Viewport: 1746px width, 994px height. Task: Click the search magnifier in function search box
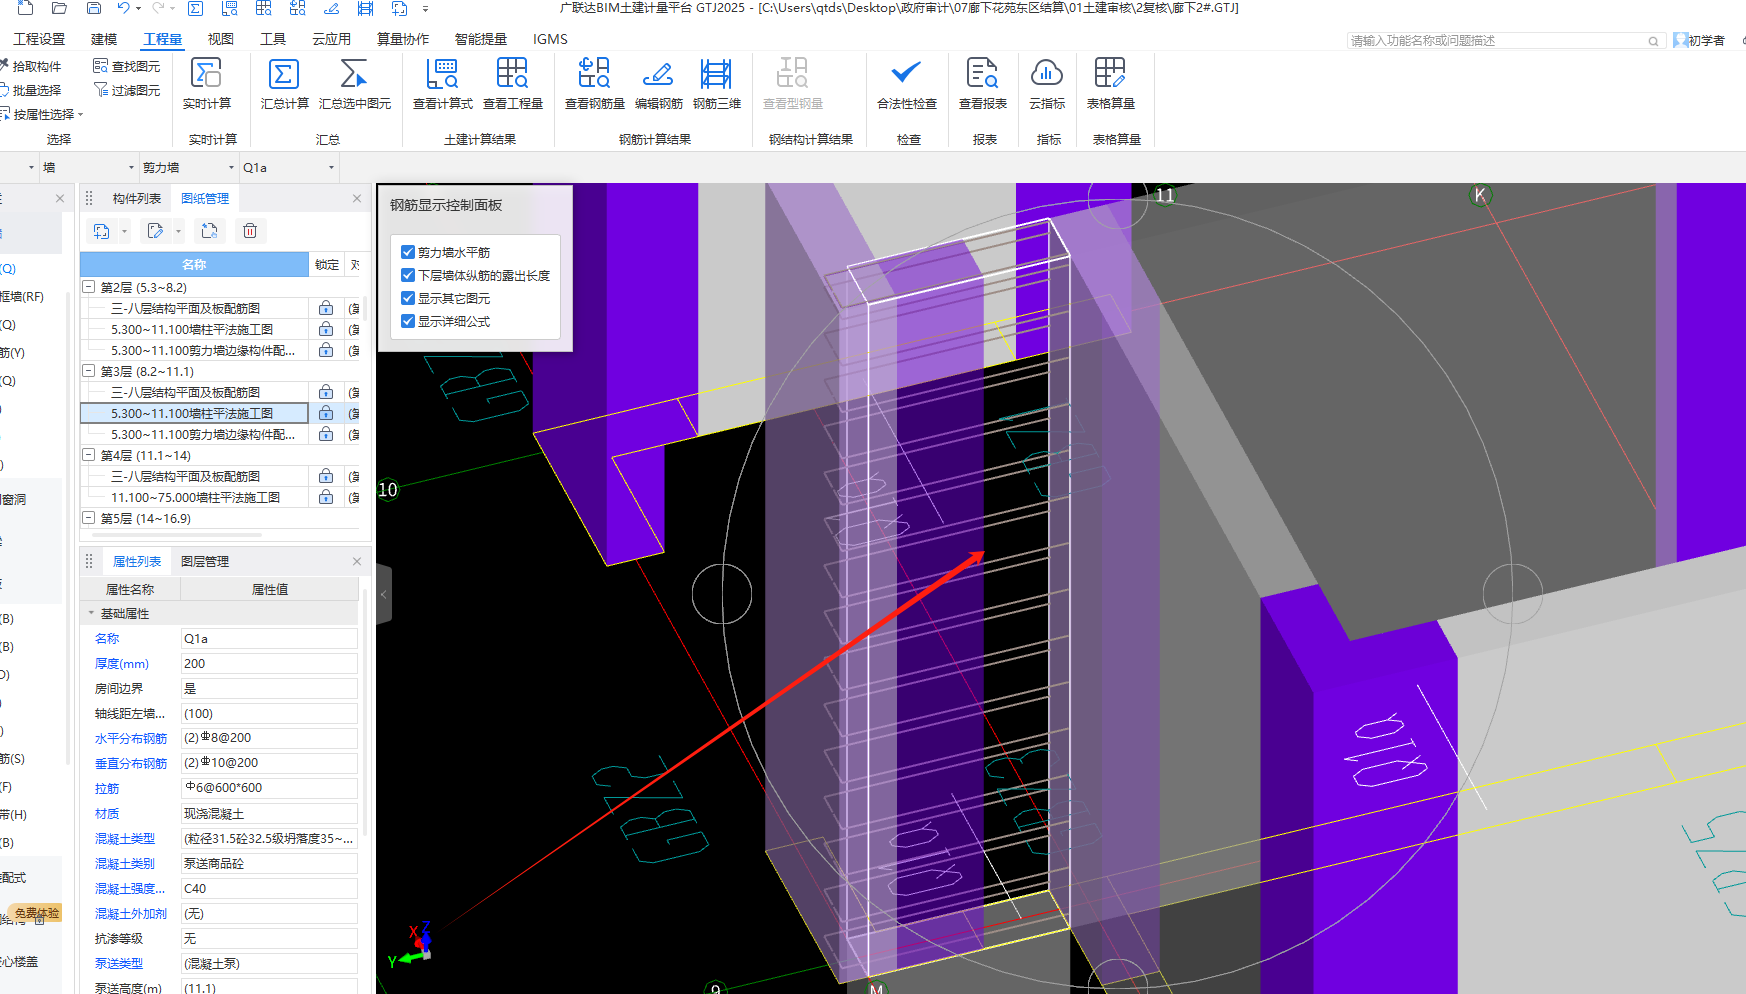click(x=1653, y=41)
